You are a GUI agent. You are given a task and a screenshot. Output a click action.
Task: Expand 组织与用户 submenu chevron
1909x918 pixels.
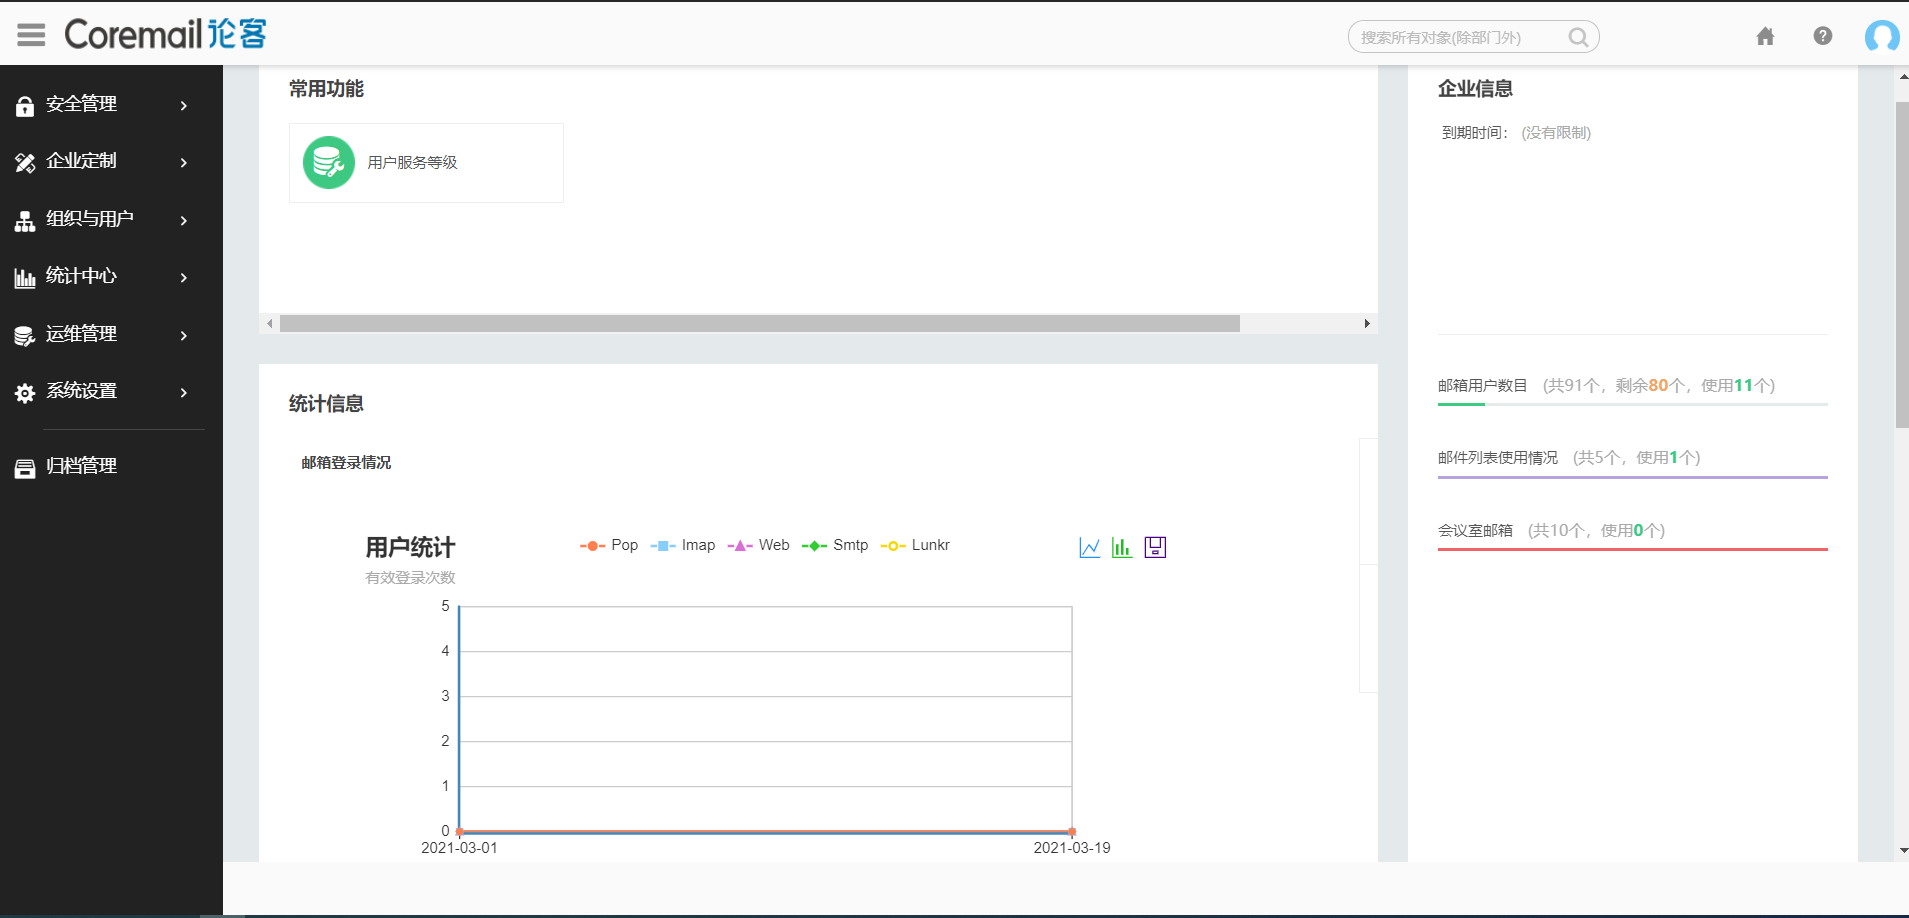tap(184, 220)
